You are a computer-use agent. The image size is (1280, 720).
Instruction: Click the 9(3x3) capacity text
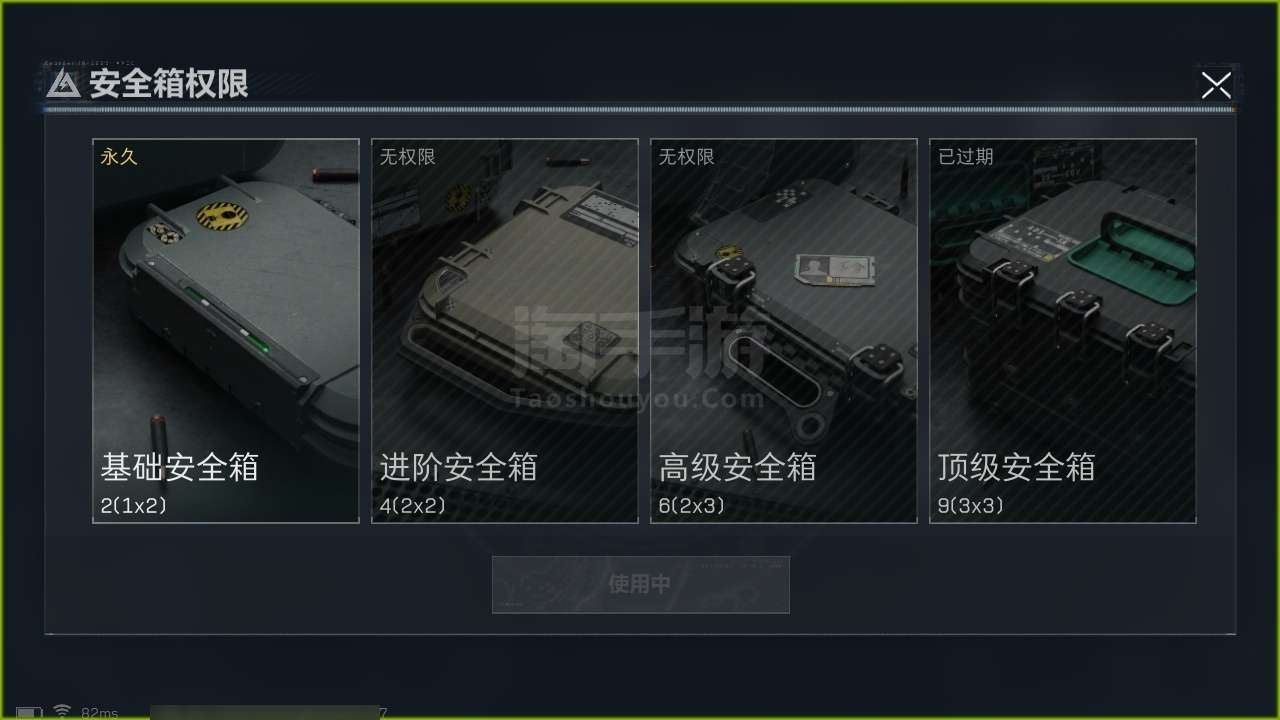point(970,506)
